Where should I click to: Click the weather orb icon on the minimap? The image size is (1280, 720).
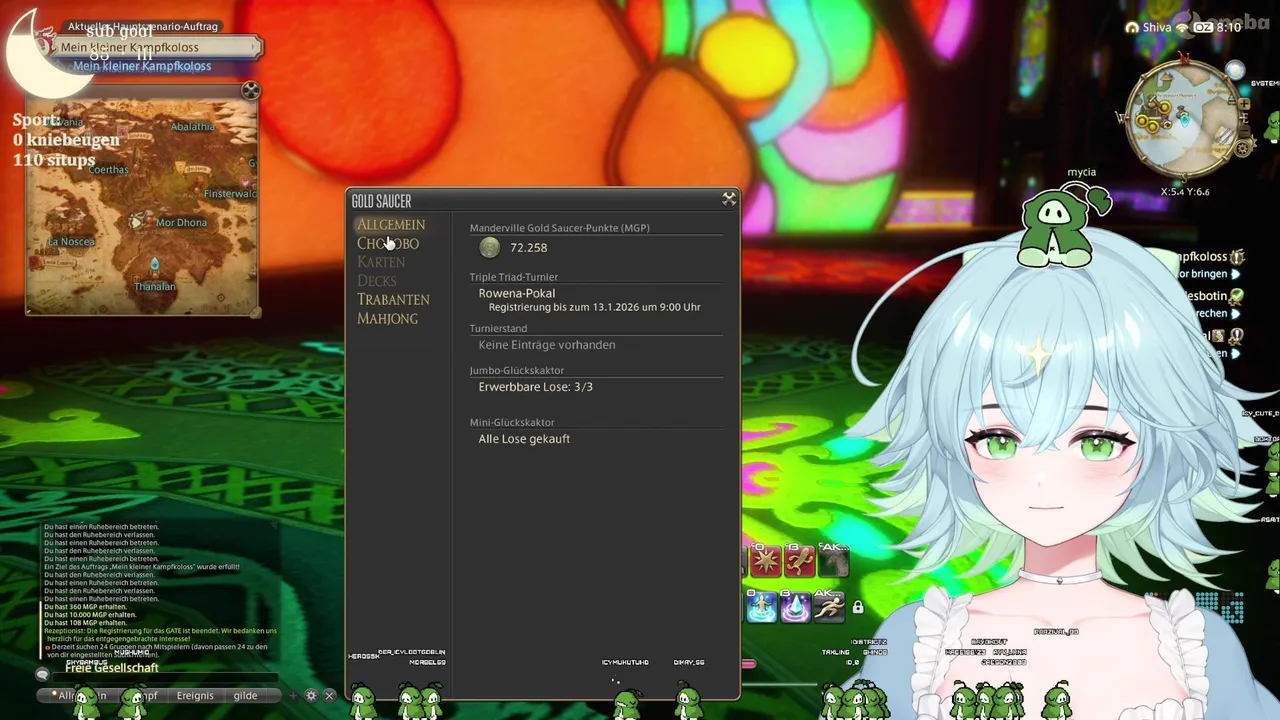(1236, 71)
